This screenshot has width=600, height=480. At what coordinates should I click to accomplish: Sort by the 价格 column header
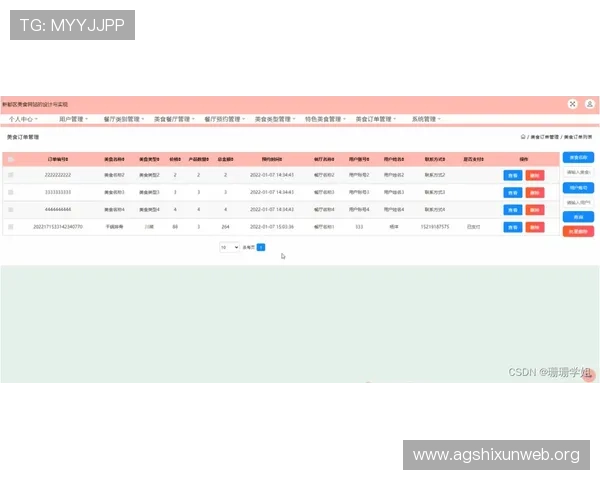174,159
